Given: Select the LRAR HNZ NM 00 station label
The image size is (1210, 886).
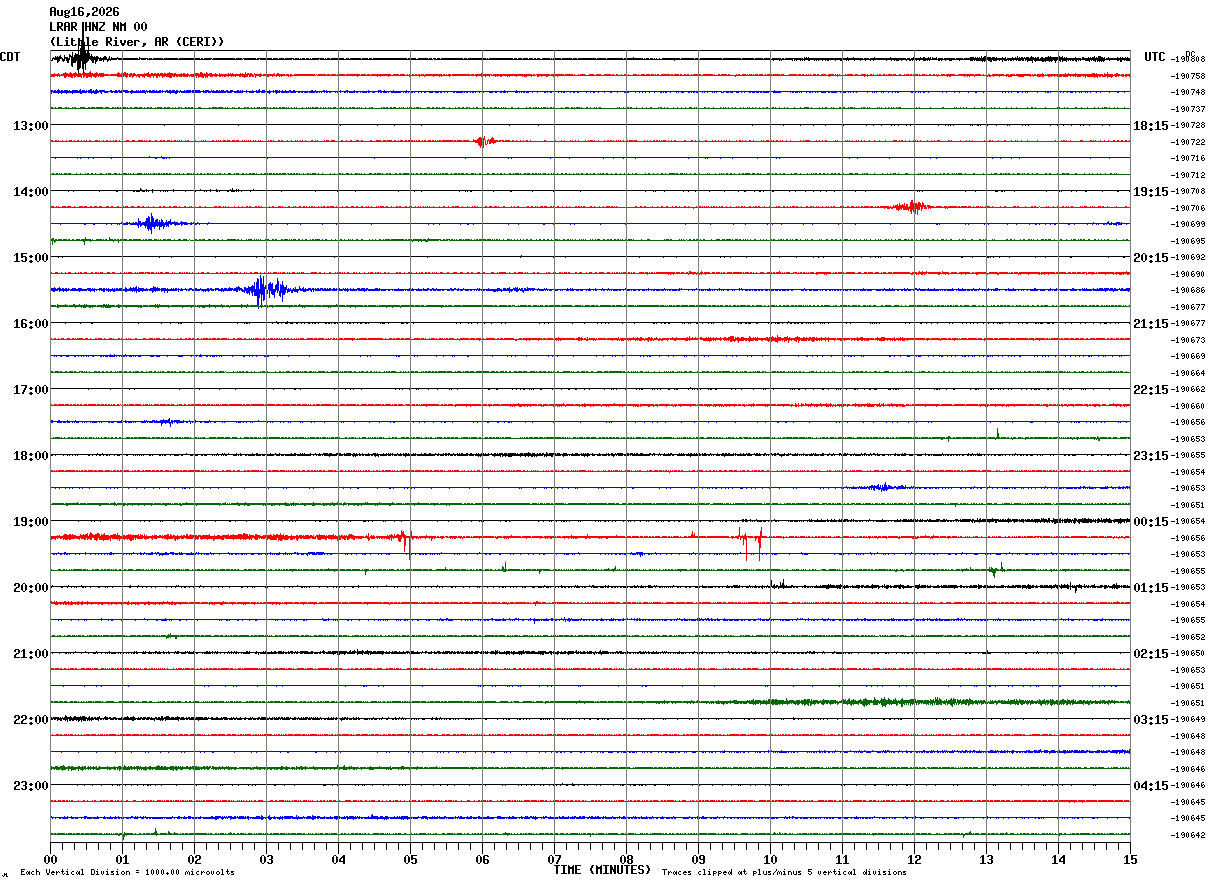Looking at the screenshot, I should tap(98, 27).
